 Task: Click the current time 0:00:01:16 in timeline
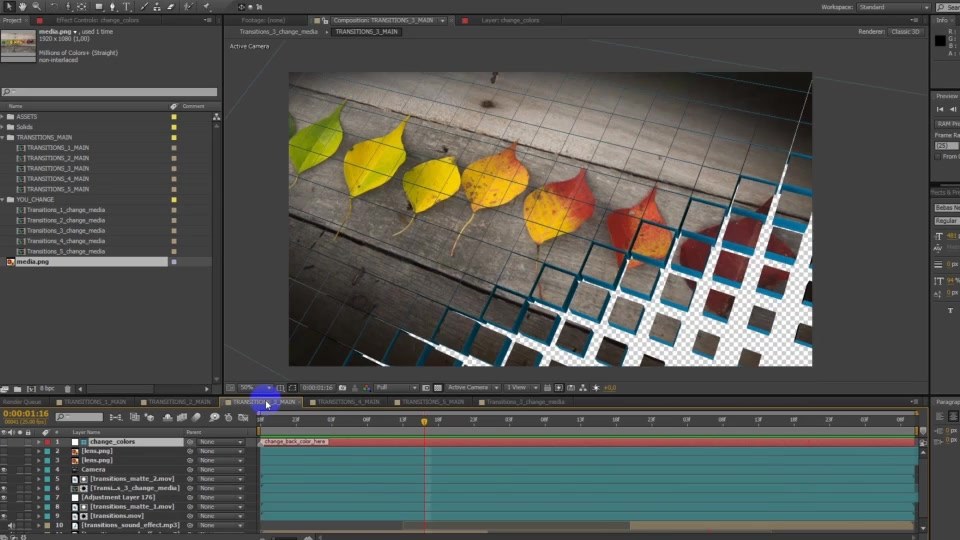[x=26, y=414]
